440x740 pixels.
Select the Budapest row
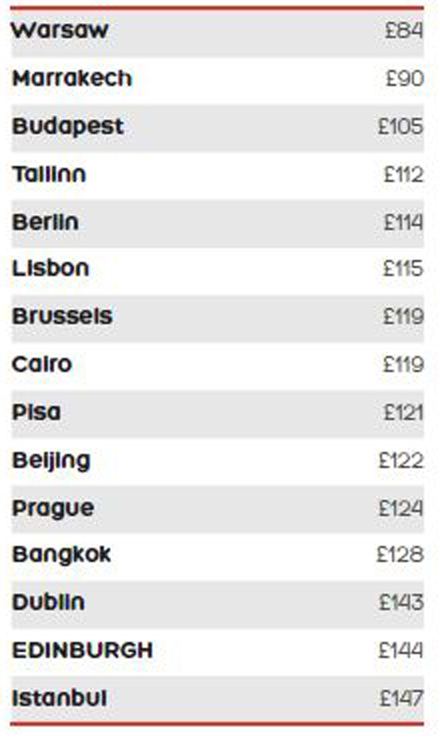pos(218,128)
